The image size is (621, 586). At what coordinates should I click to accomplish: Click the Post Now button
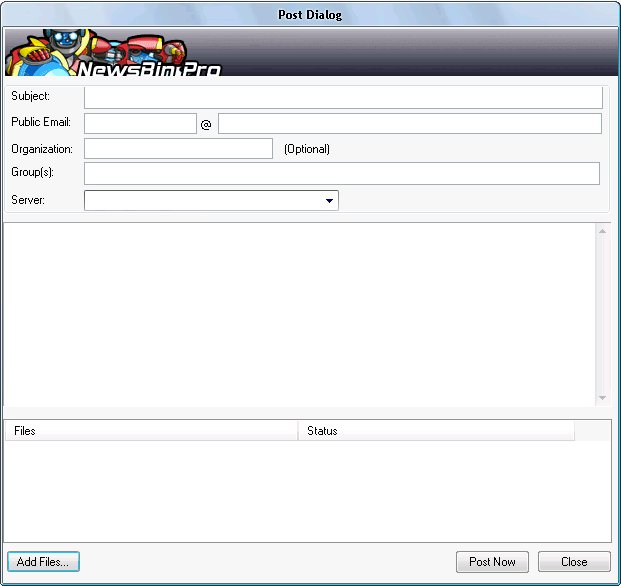(492, 562)
